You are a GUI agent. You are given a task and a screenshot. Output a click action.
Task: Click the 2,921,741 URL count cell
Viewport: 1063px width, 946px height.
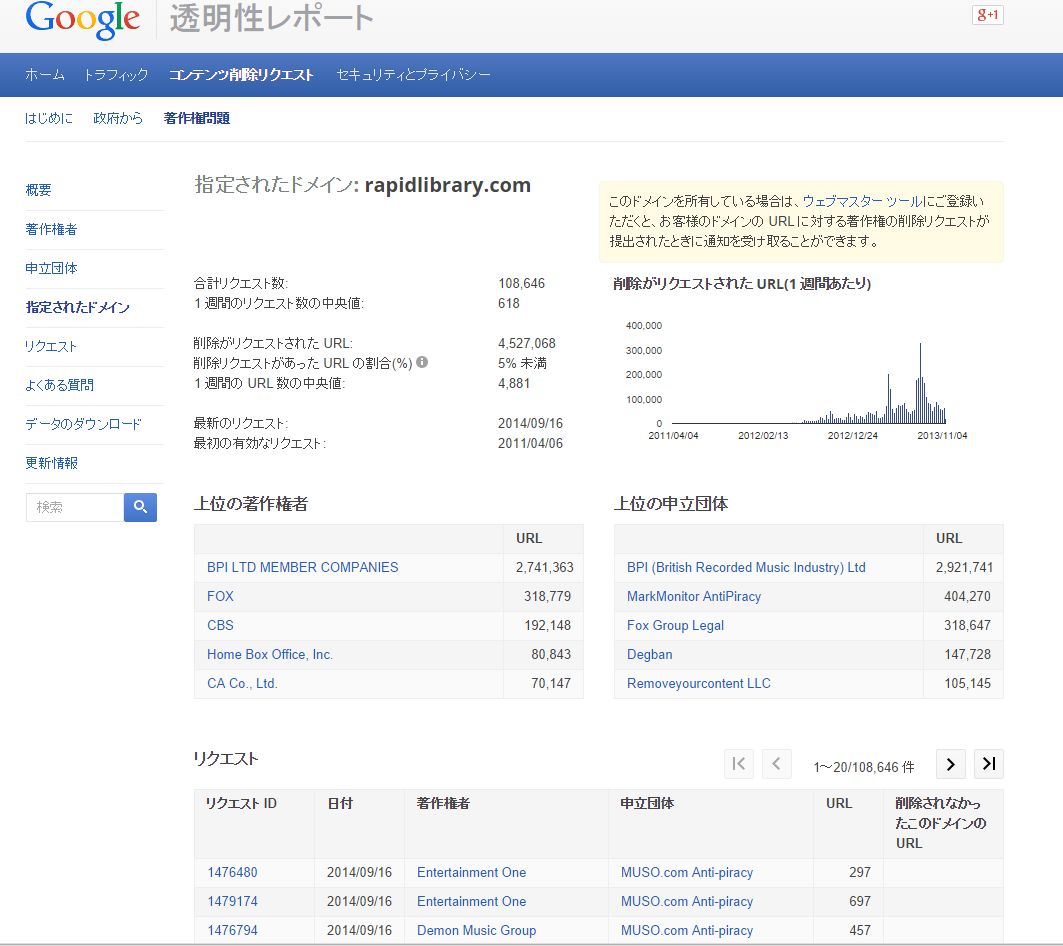[x=964, y=567]
